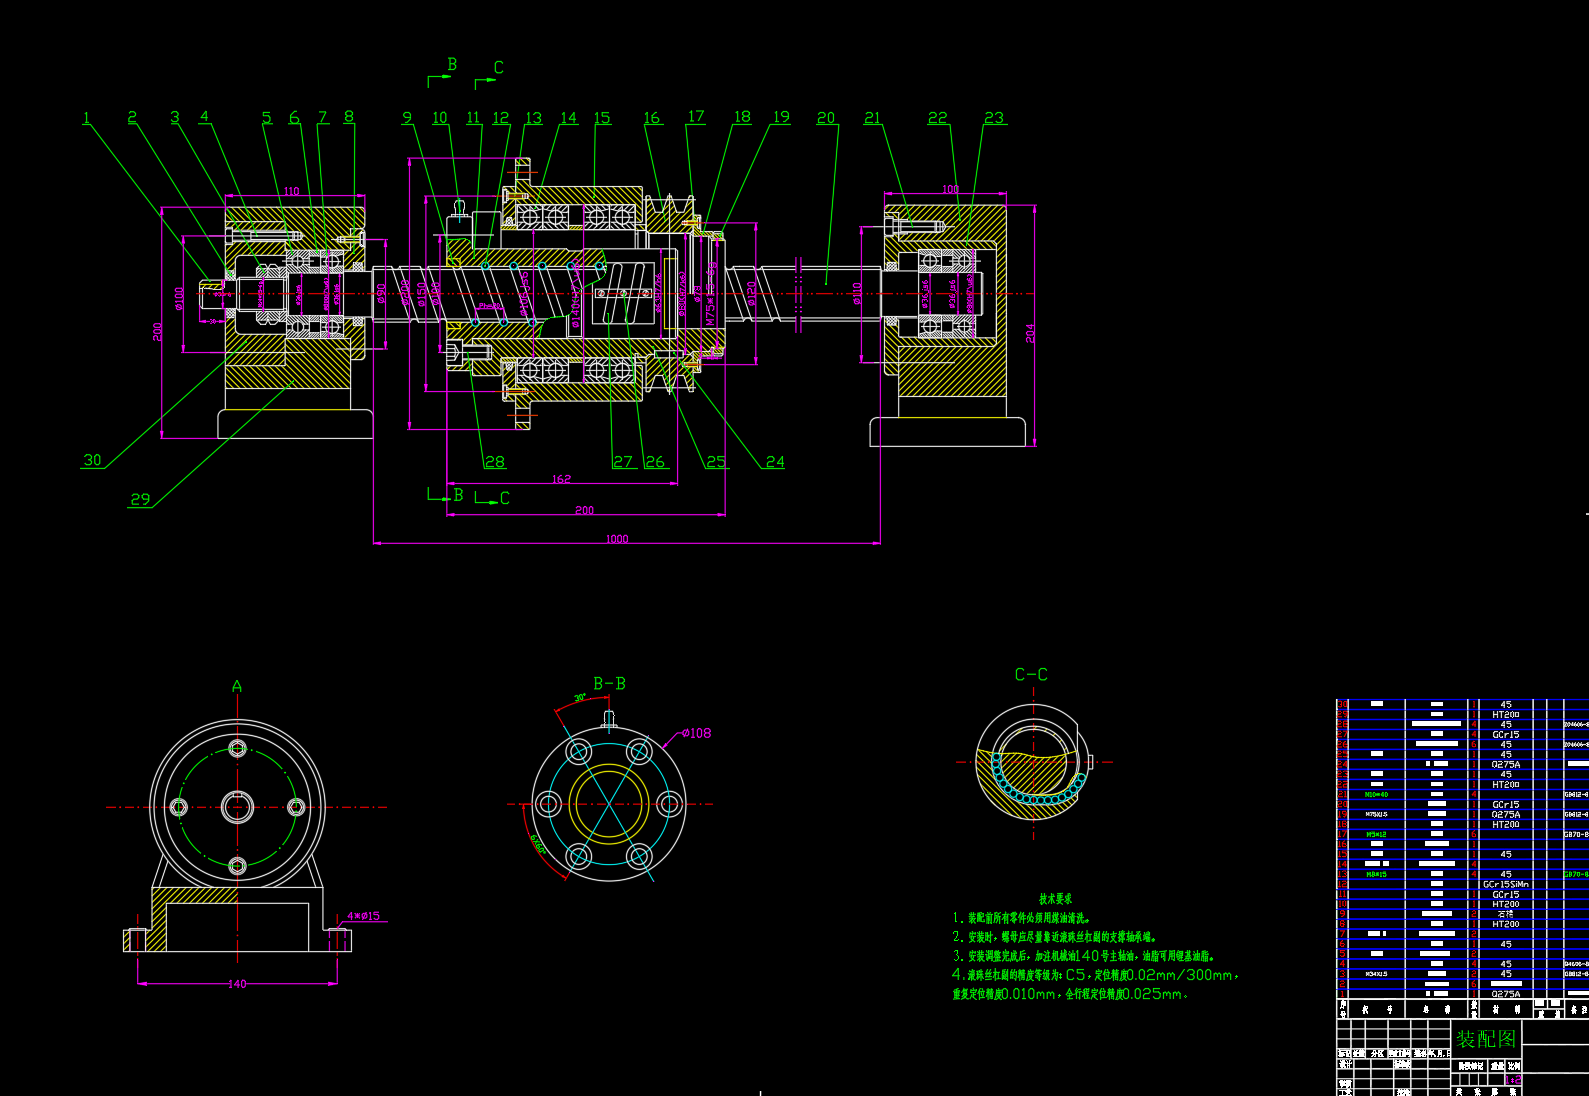Select part callout 17

pyautogui.click(x=696, y=116)
